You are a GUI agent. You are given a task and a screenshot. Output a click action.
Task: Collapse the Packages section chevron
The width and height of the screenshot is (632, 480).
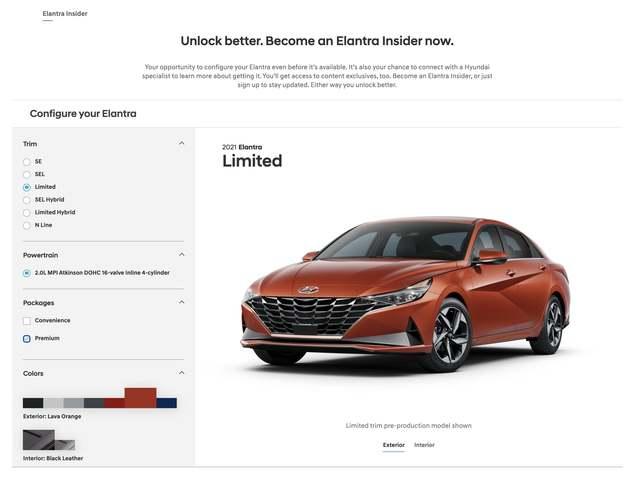[x=181, y=302]
